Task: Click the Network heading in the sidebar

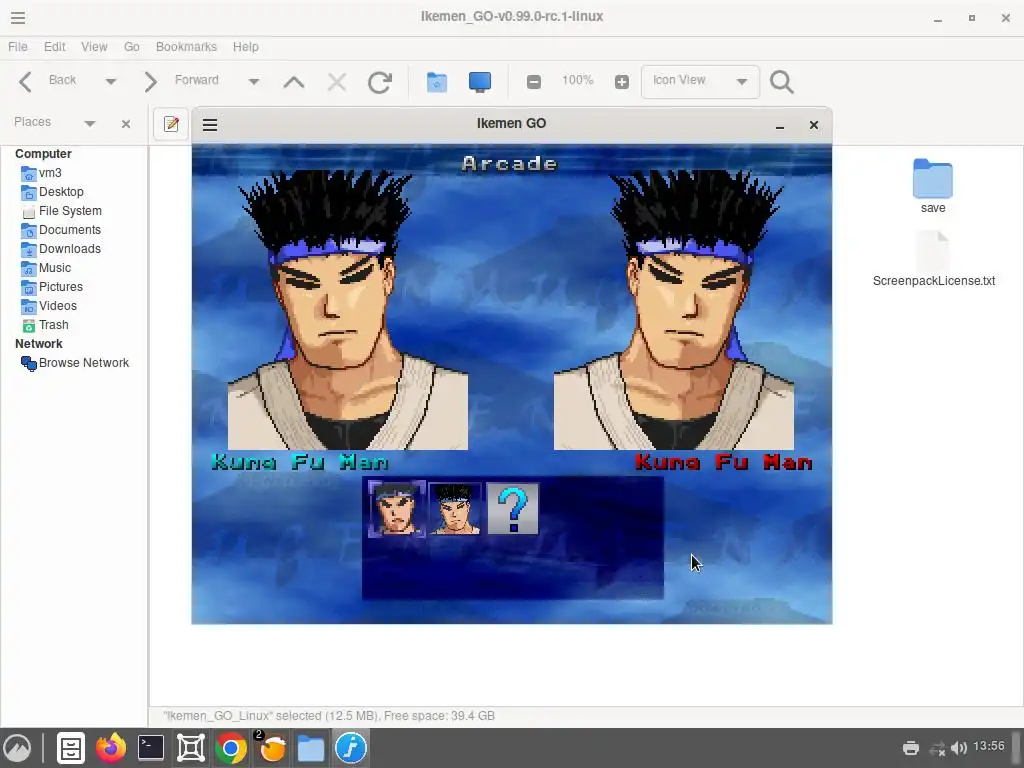Action: pos(39,344)
